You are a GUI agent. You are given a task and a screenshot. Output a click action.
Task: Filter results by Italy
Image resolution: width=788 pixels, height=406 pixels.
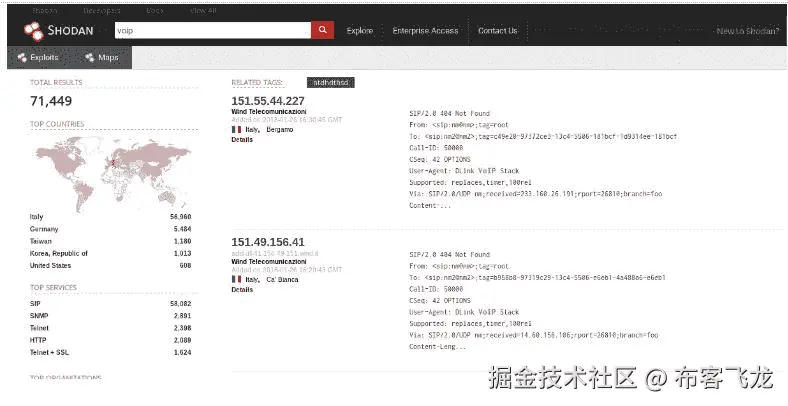click(x=37, y=217)
